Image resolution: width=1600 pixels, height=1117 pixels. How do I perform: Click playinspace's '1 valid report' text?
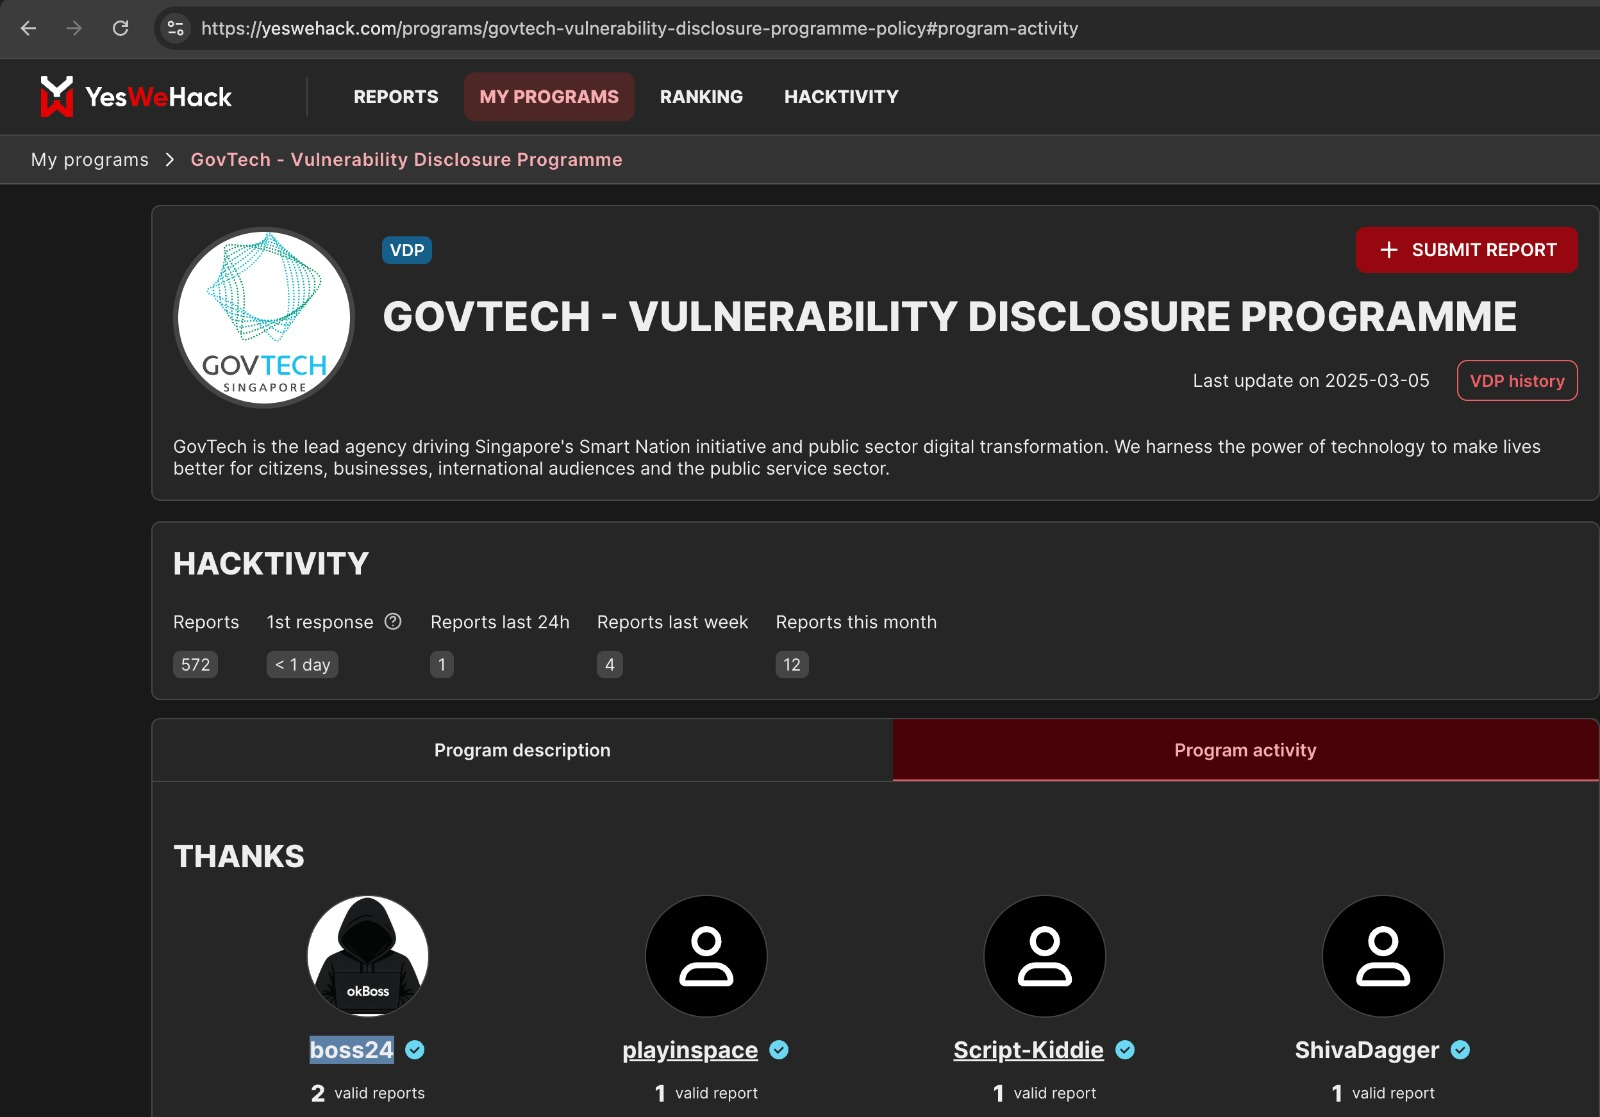pos(706,1093)
